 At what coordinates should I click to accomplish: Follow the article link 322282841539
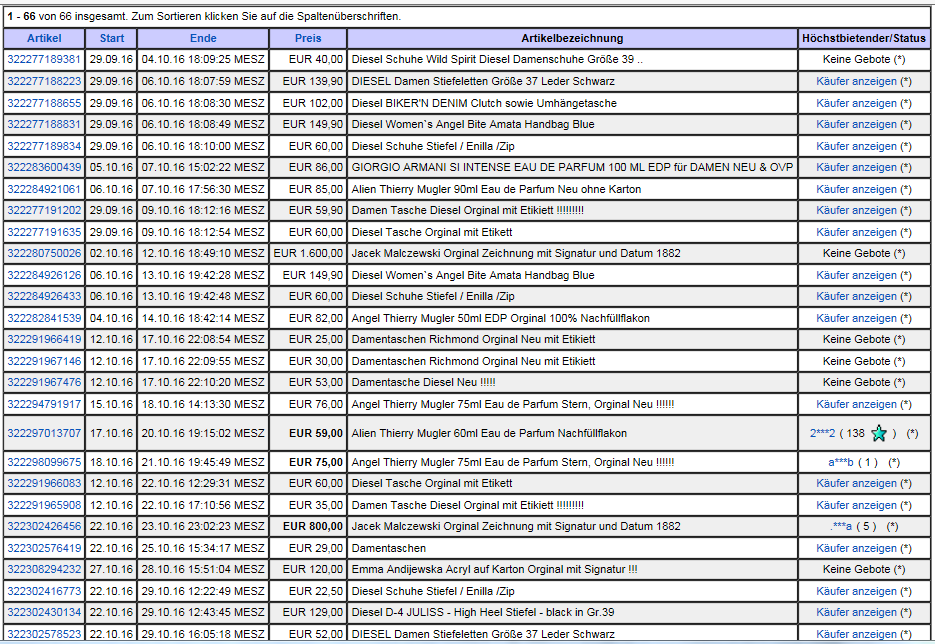coord(44,318)
